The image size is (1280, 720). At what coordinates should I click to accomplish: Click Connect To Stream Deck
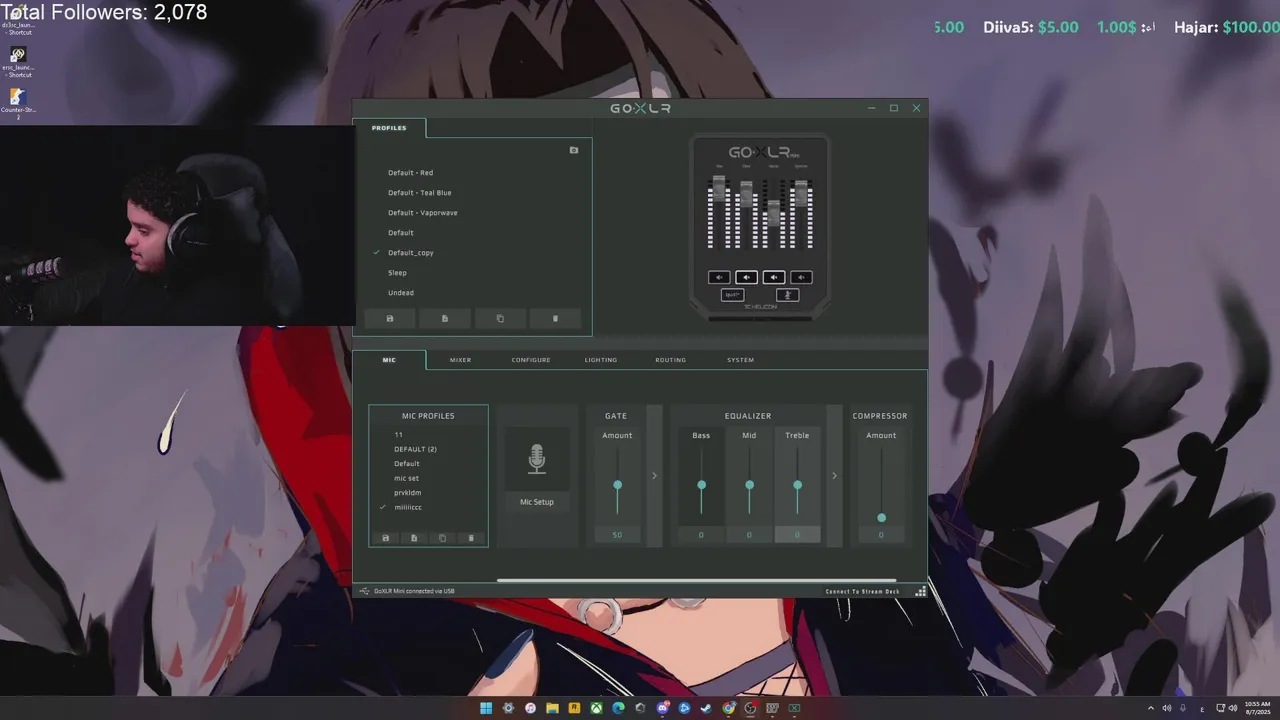(x=862, y=591)
